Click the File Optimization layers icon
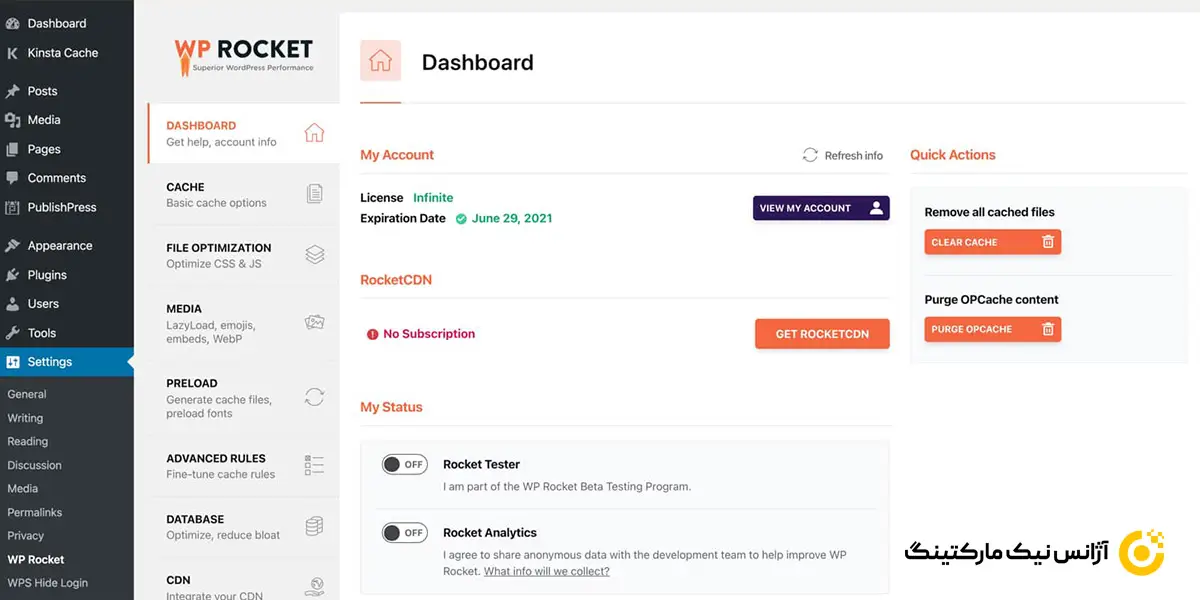This screenshot has width=1200, height=600. (314, 255)
